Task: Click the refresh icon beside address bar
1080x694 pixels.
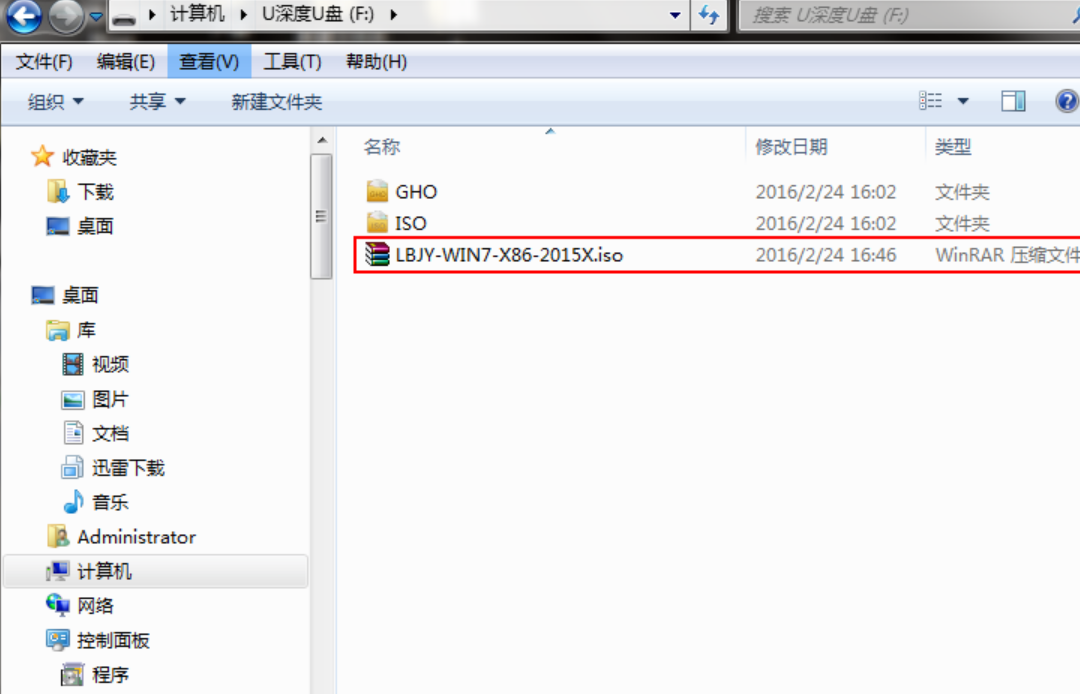Action: [x=709, y=14]
